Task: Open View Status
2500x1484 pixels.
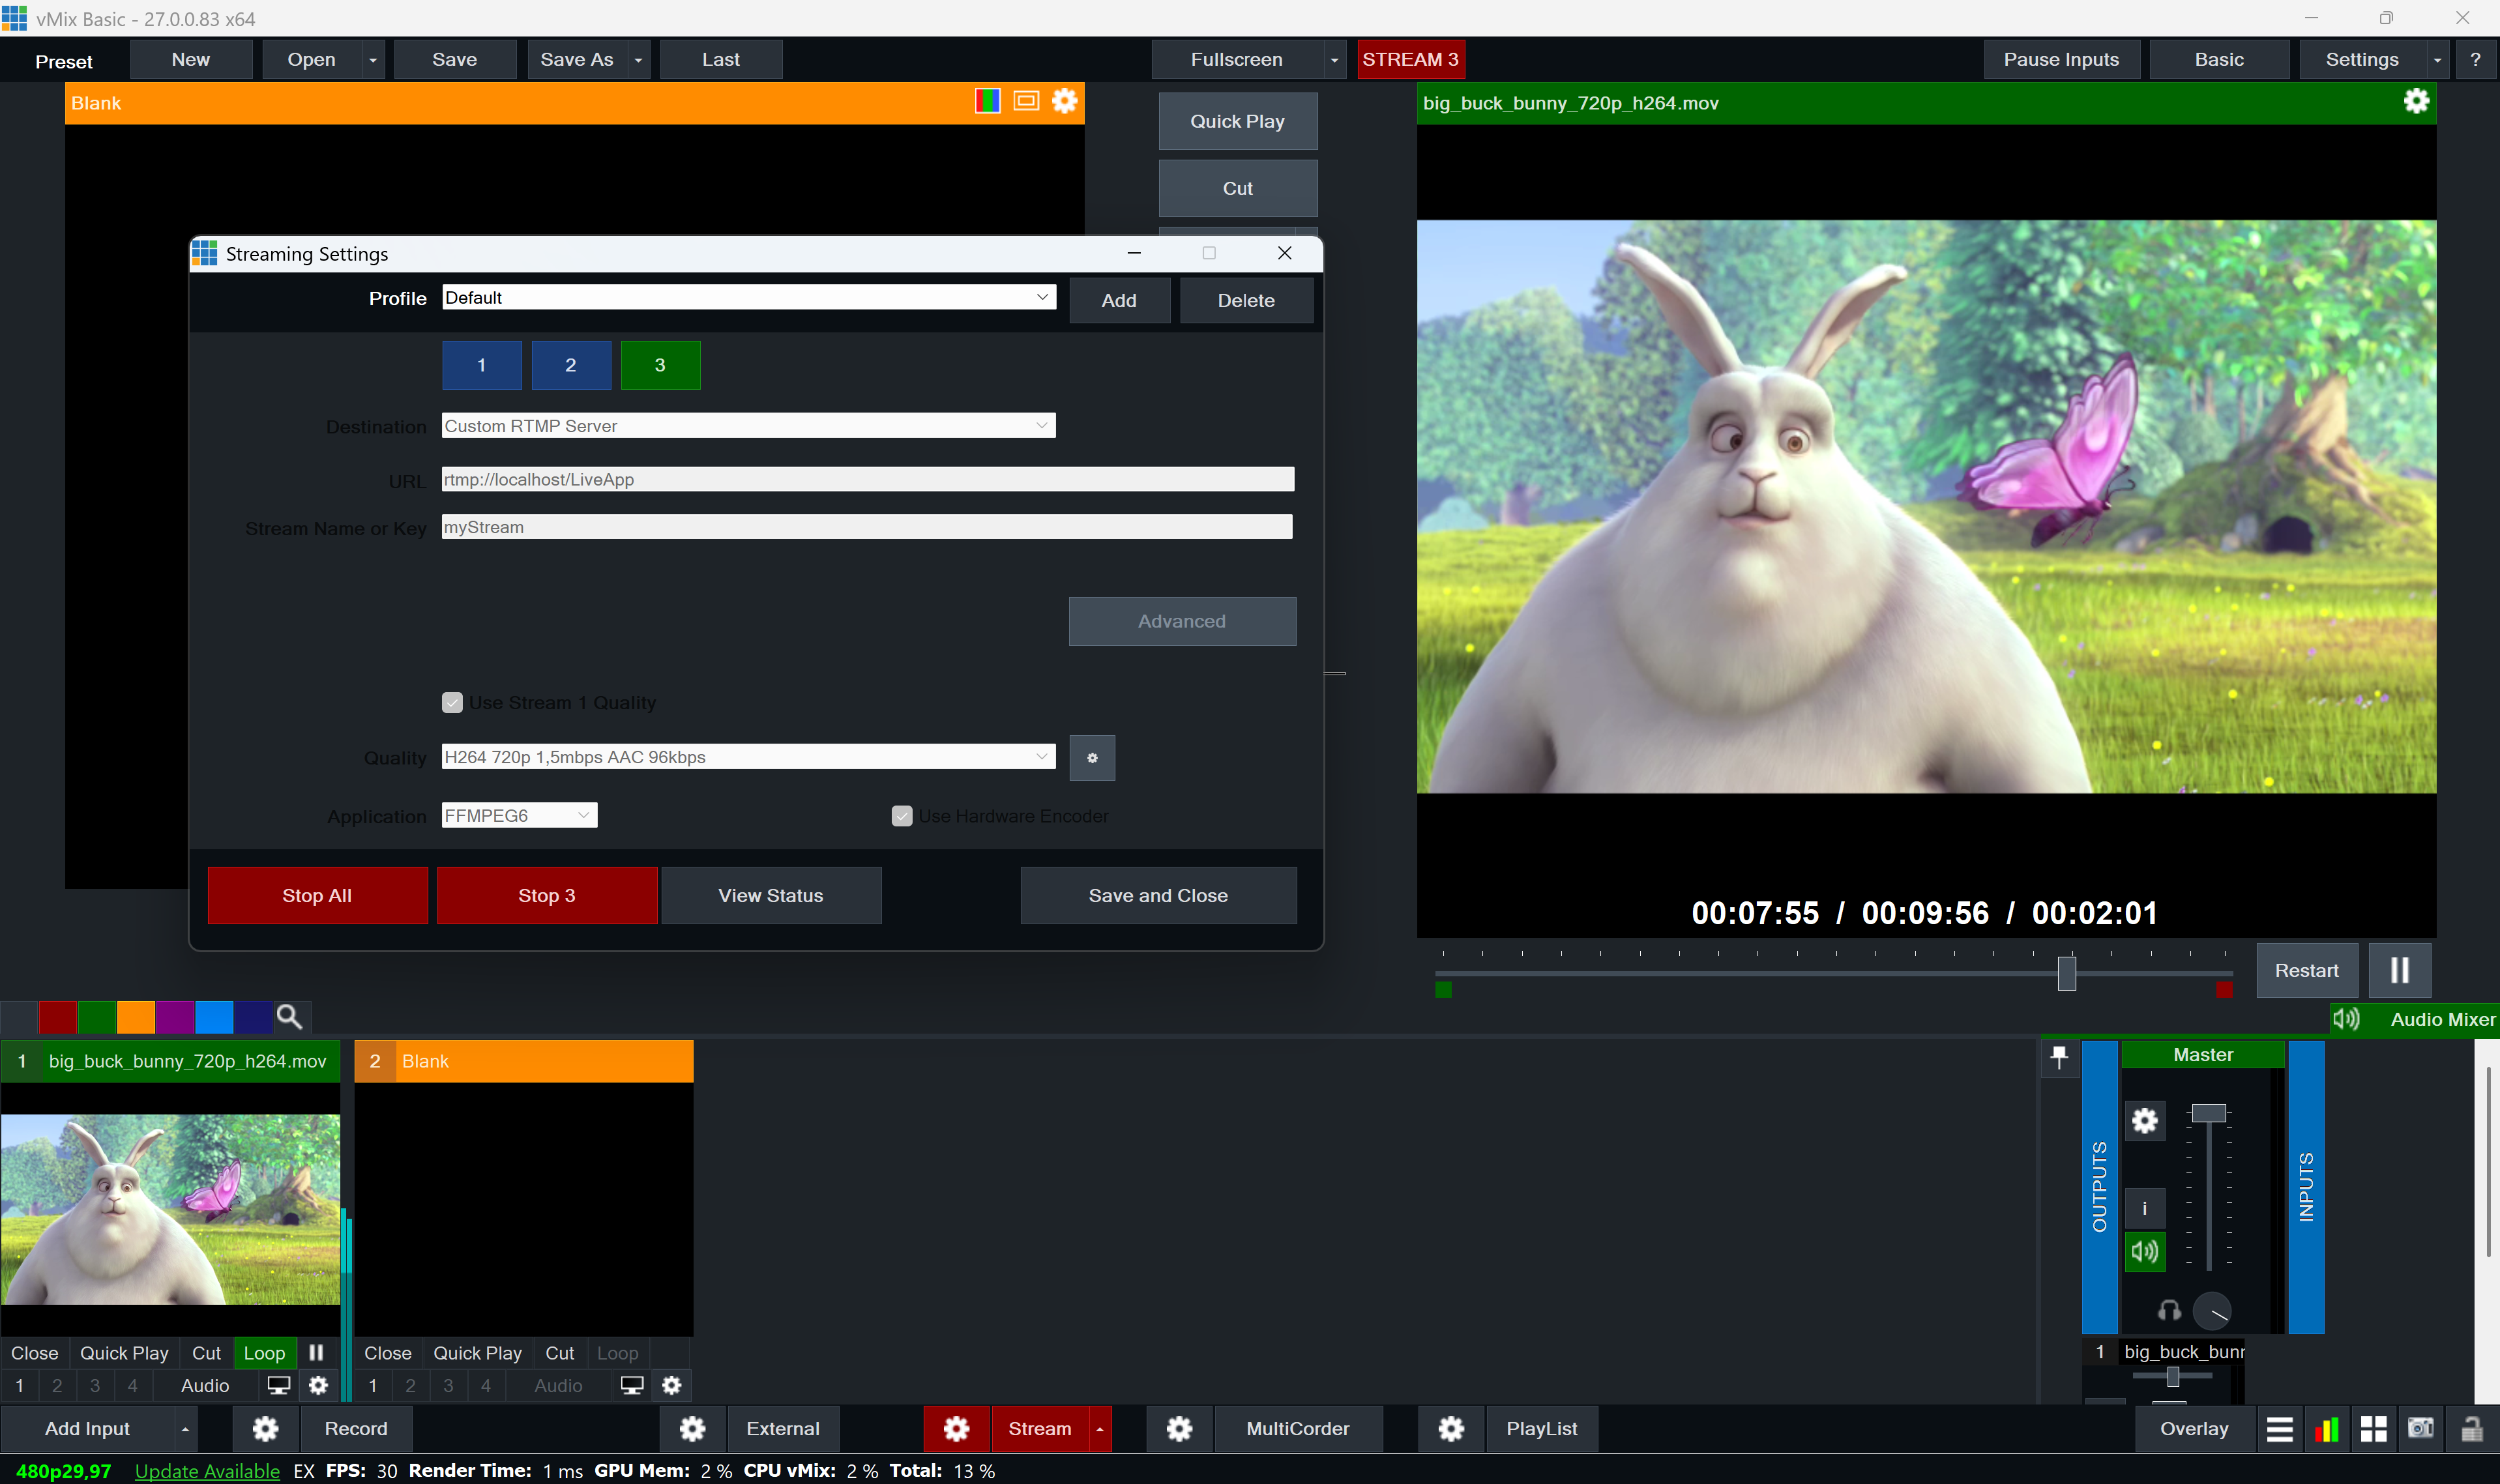Action: pyautogui.click(x=771, y=895)
